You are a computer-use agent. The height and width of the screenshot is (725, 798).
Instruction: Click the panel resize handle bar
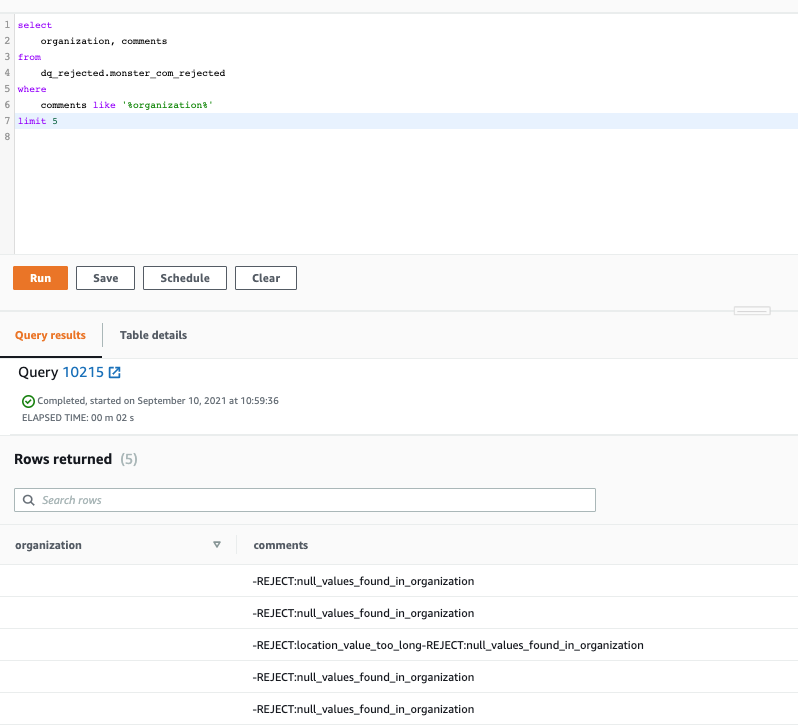pyautogui.click(x=752, y=311)
